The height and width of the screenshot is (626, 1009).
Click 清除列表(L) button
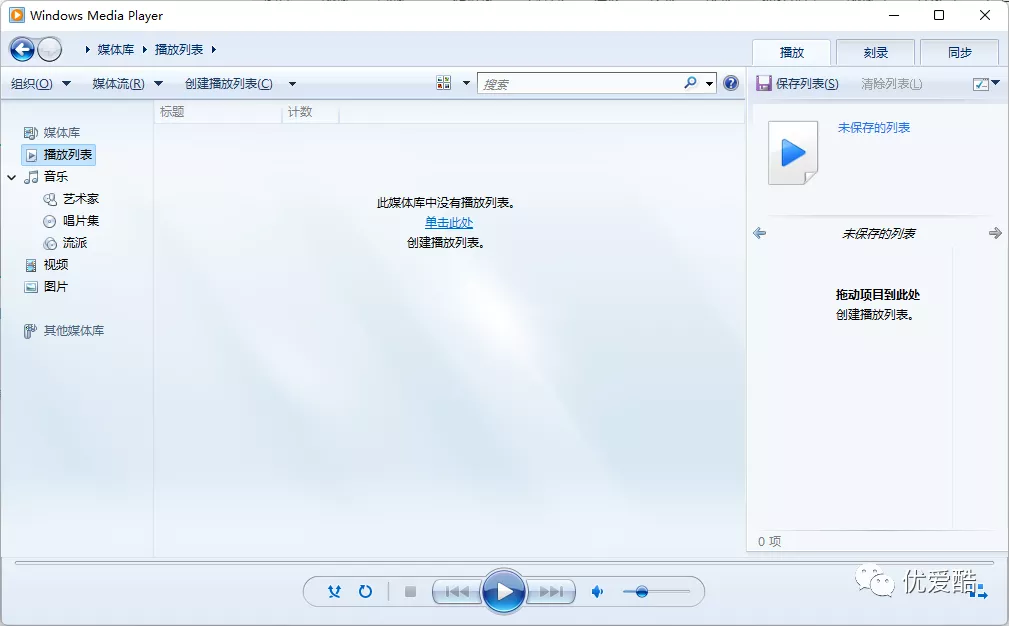(x=892, y=84)
